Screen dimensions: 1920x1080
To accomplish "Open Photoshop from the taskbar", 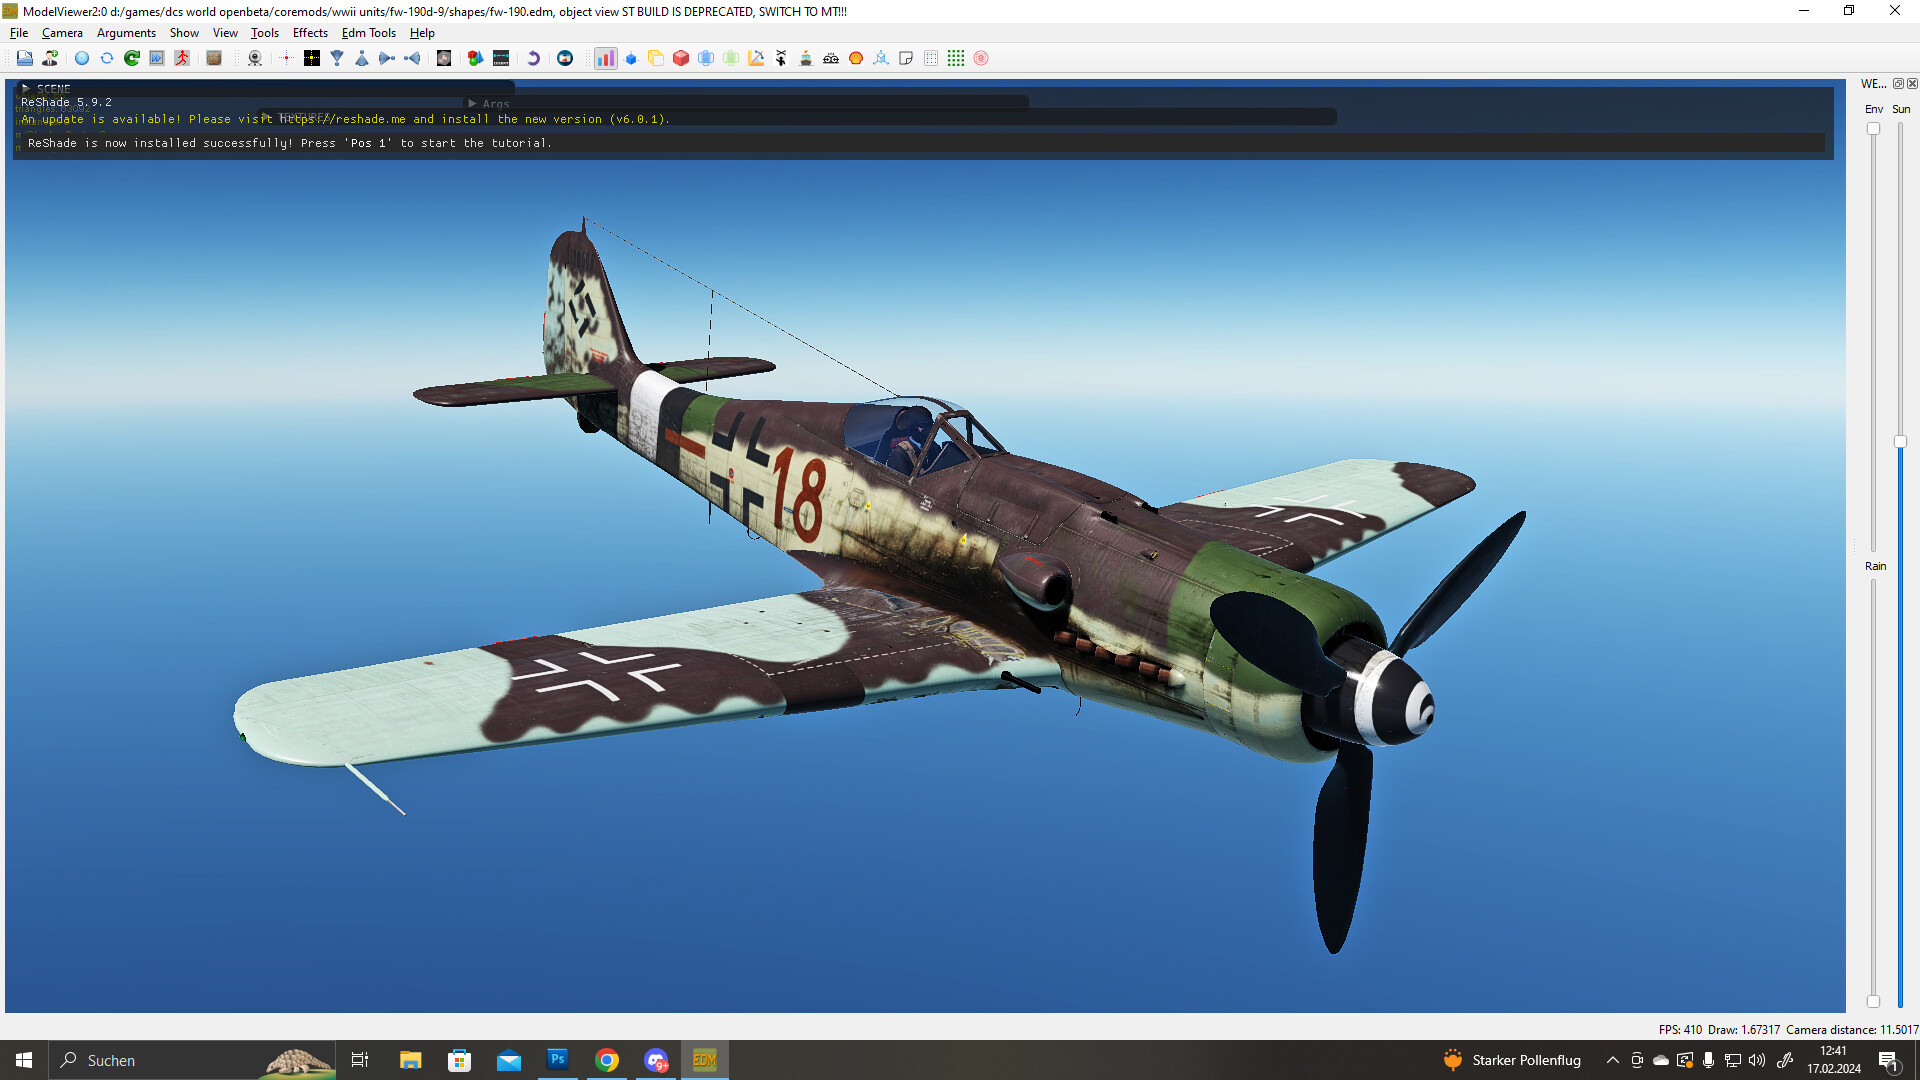I will [x=557, y=1060].
